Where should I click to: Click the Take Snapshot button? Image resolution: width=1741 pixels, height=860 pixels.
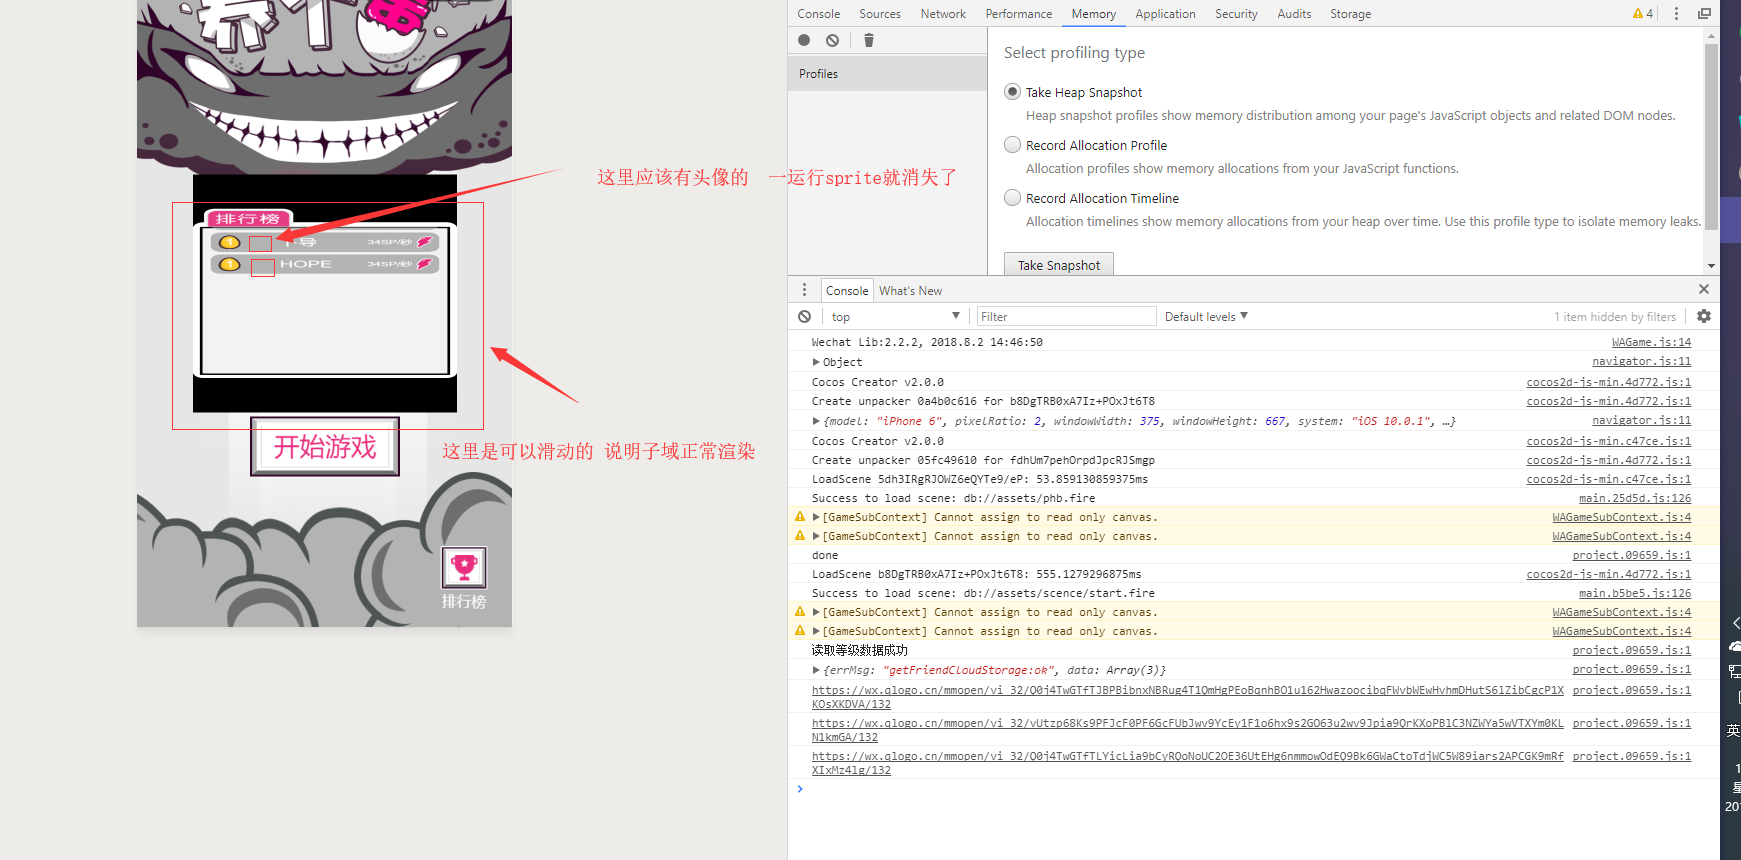1058,265
